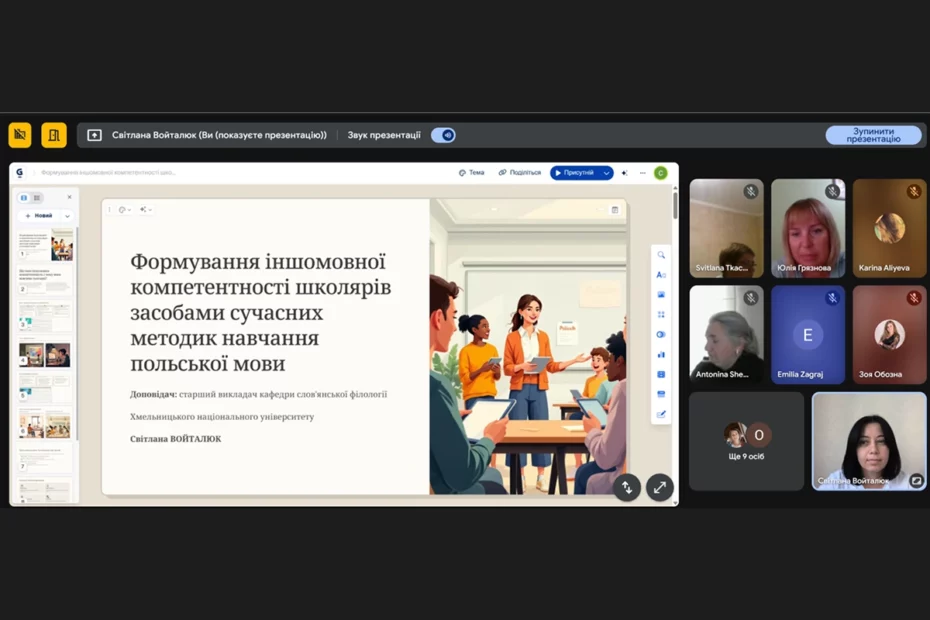This screenshot has height=620, width=930.
Task: Expand the arrow beside 'Присутній' button
Action: [606, 173]
